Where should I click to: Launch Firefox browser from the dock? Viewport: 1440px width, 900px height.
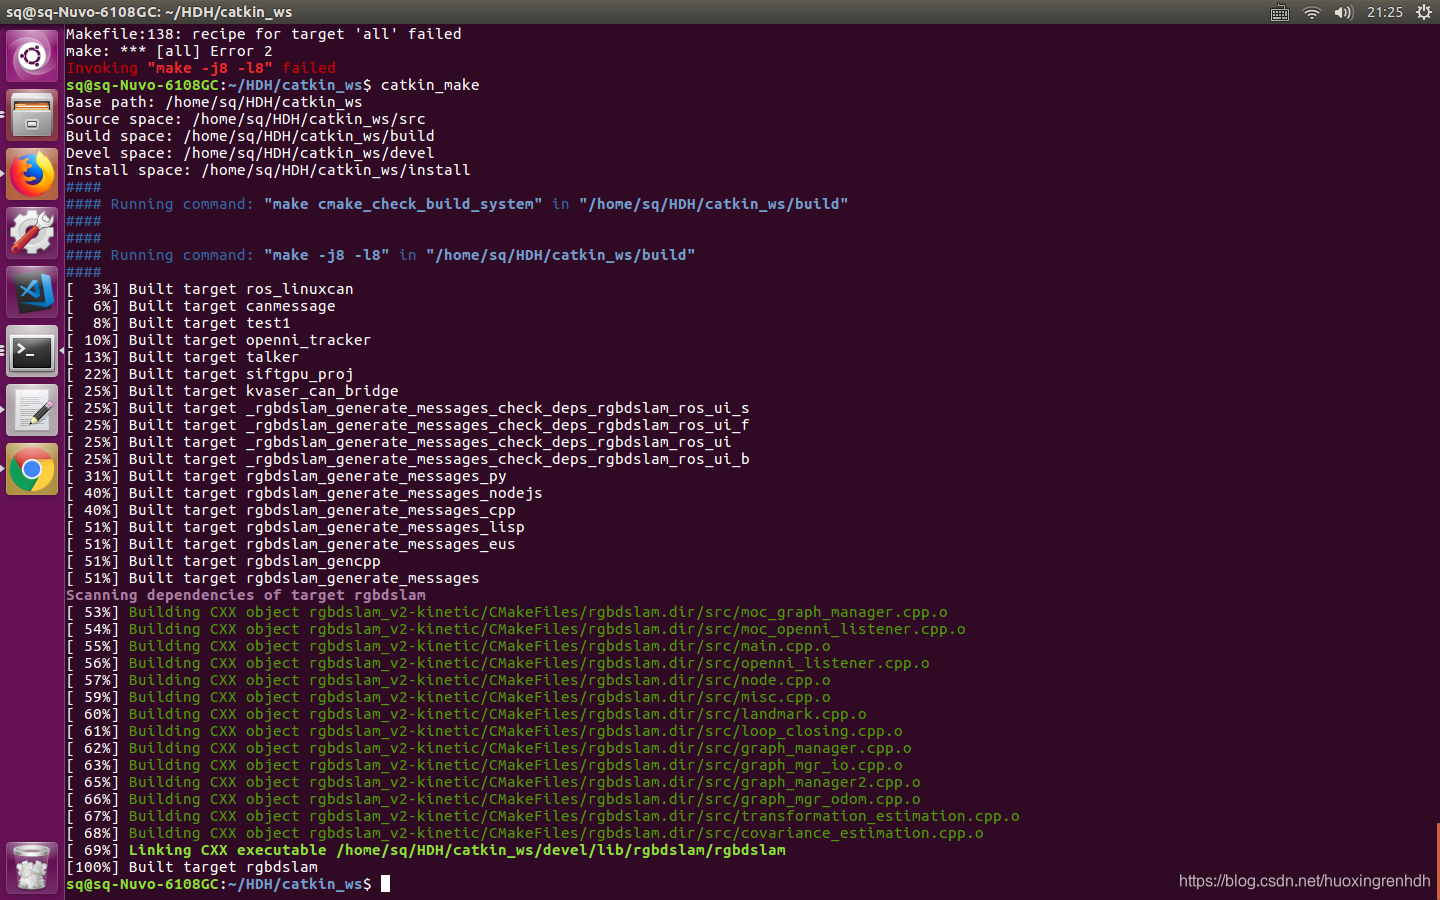[x=32, y=174]
